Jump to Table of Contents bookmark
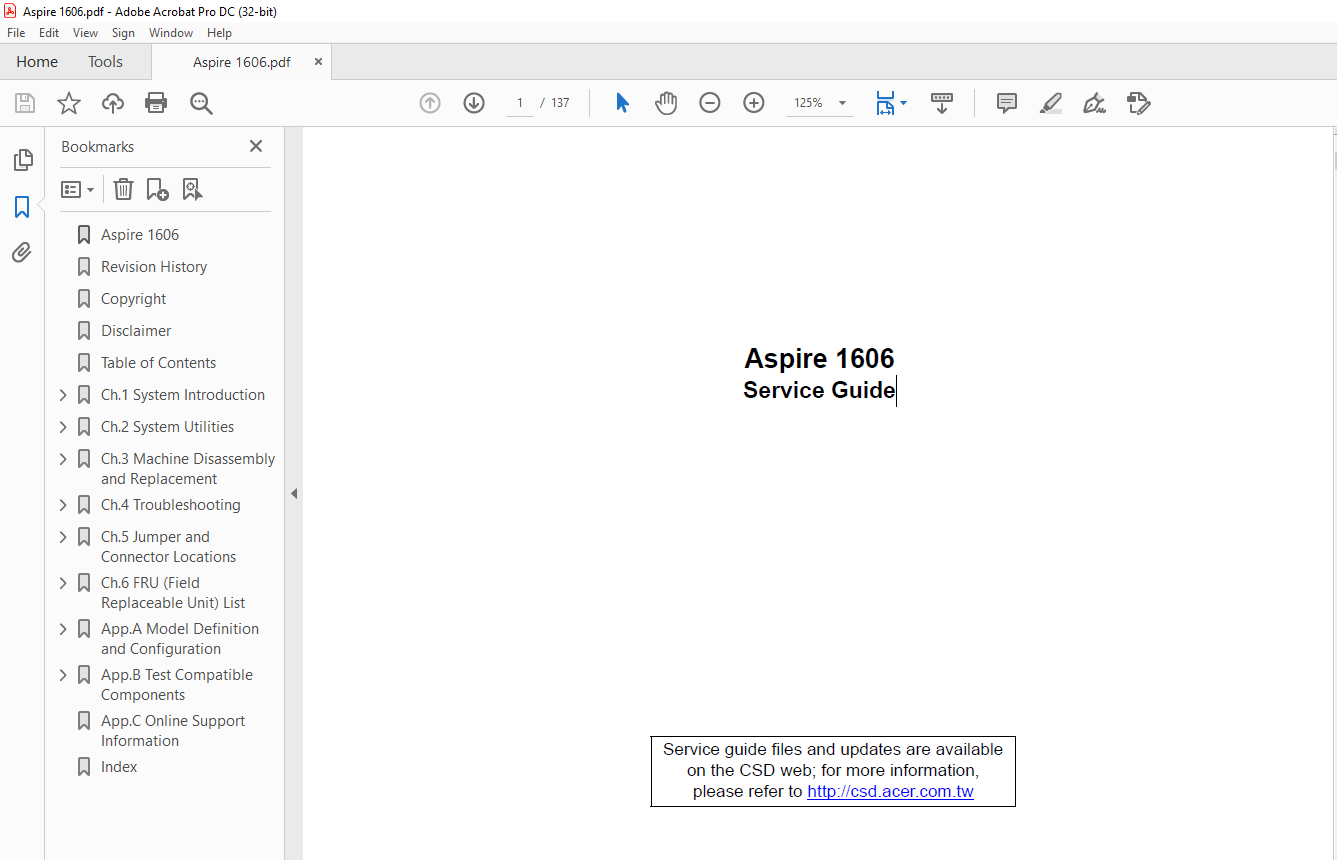 [x=158, y=363]
